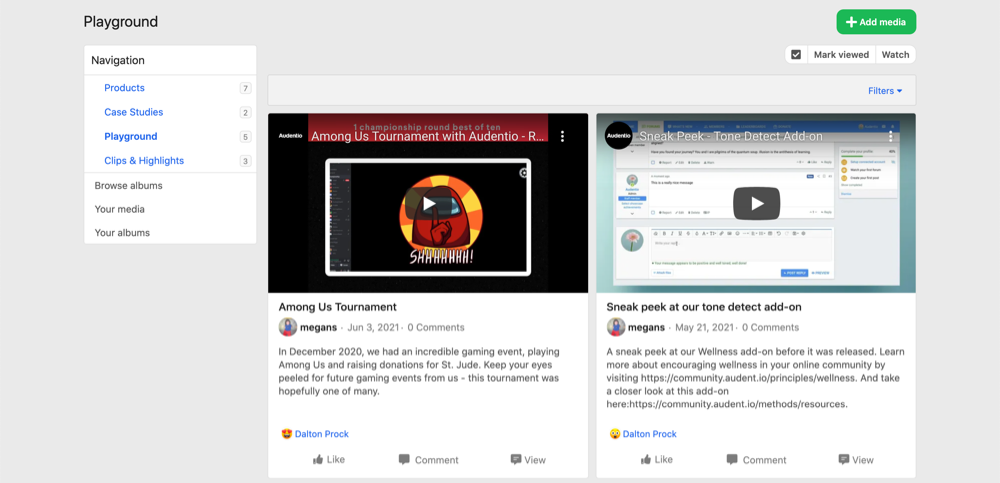The width and height of the screenshot is (1000, 483).
Task: Like the Sneak Peek tone detect post
Action: click(656, 460)
